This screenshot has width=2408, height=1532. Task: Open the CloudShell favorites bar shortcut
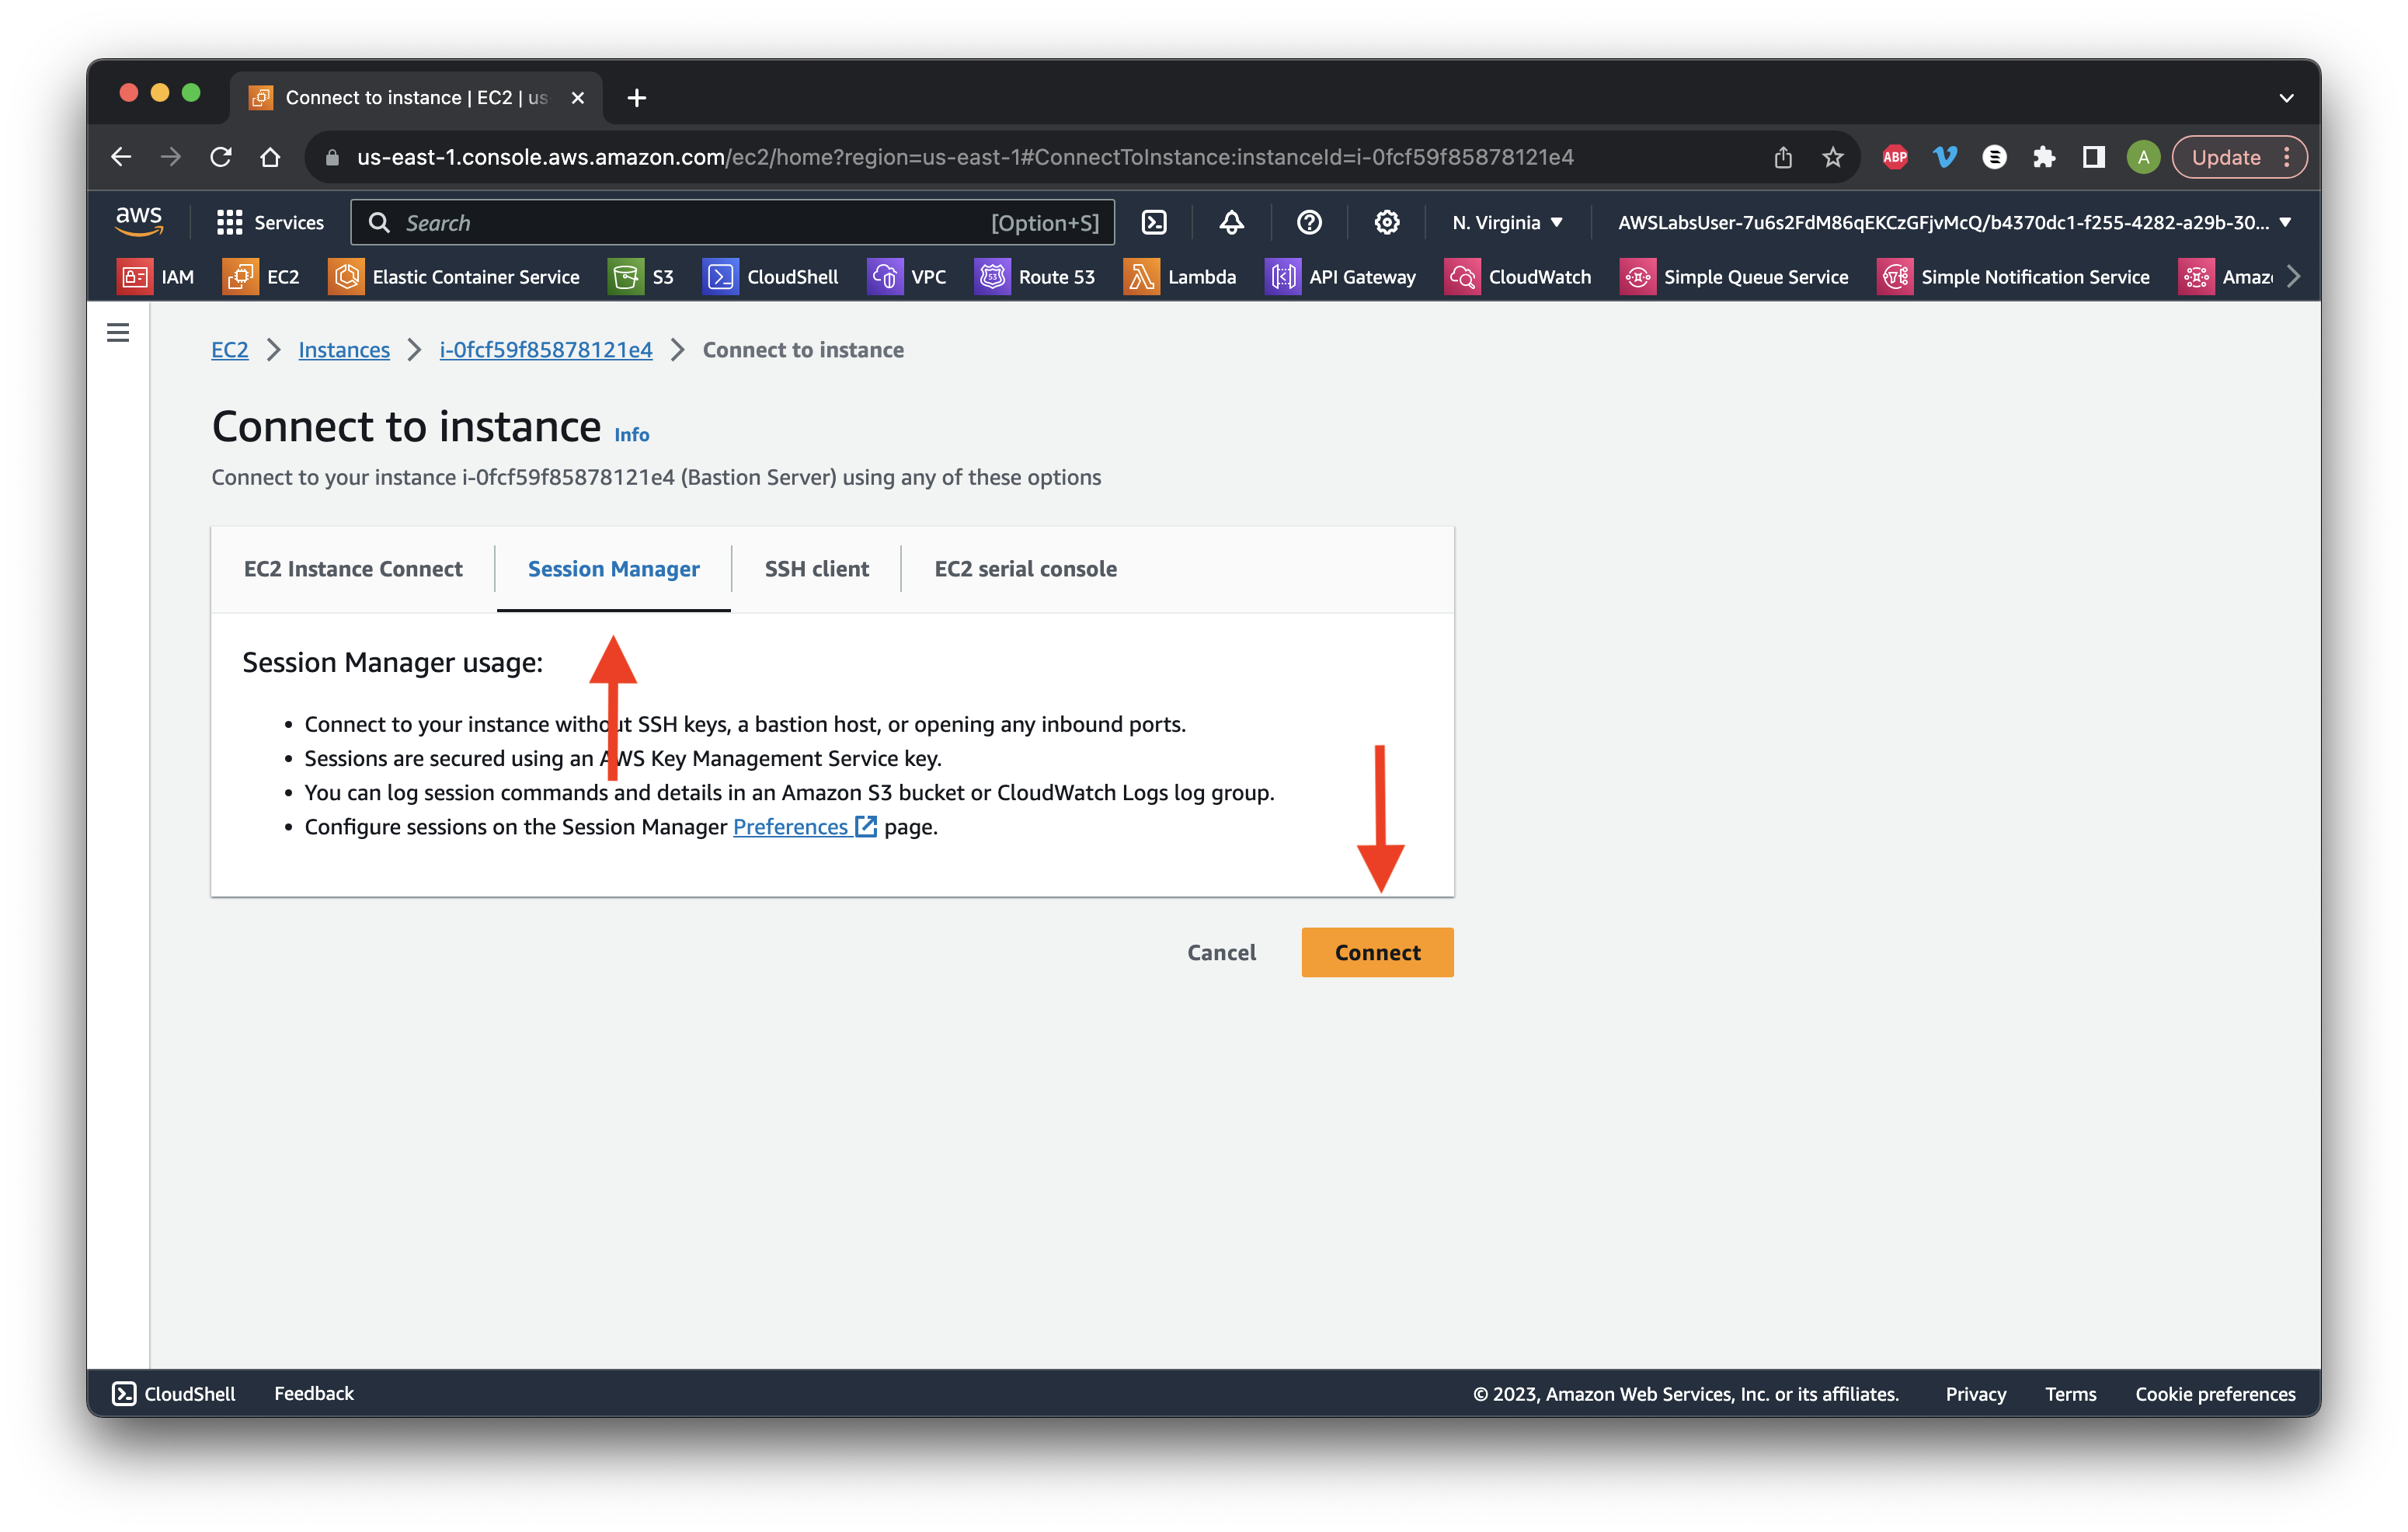[771, 277]
